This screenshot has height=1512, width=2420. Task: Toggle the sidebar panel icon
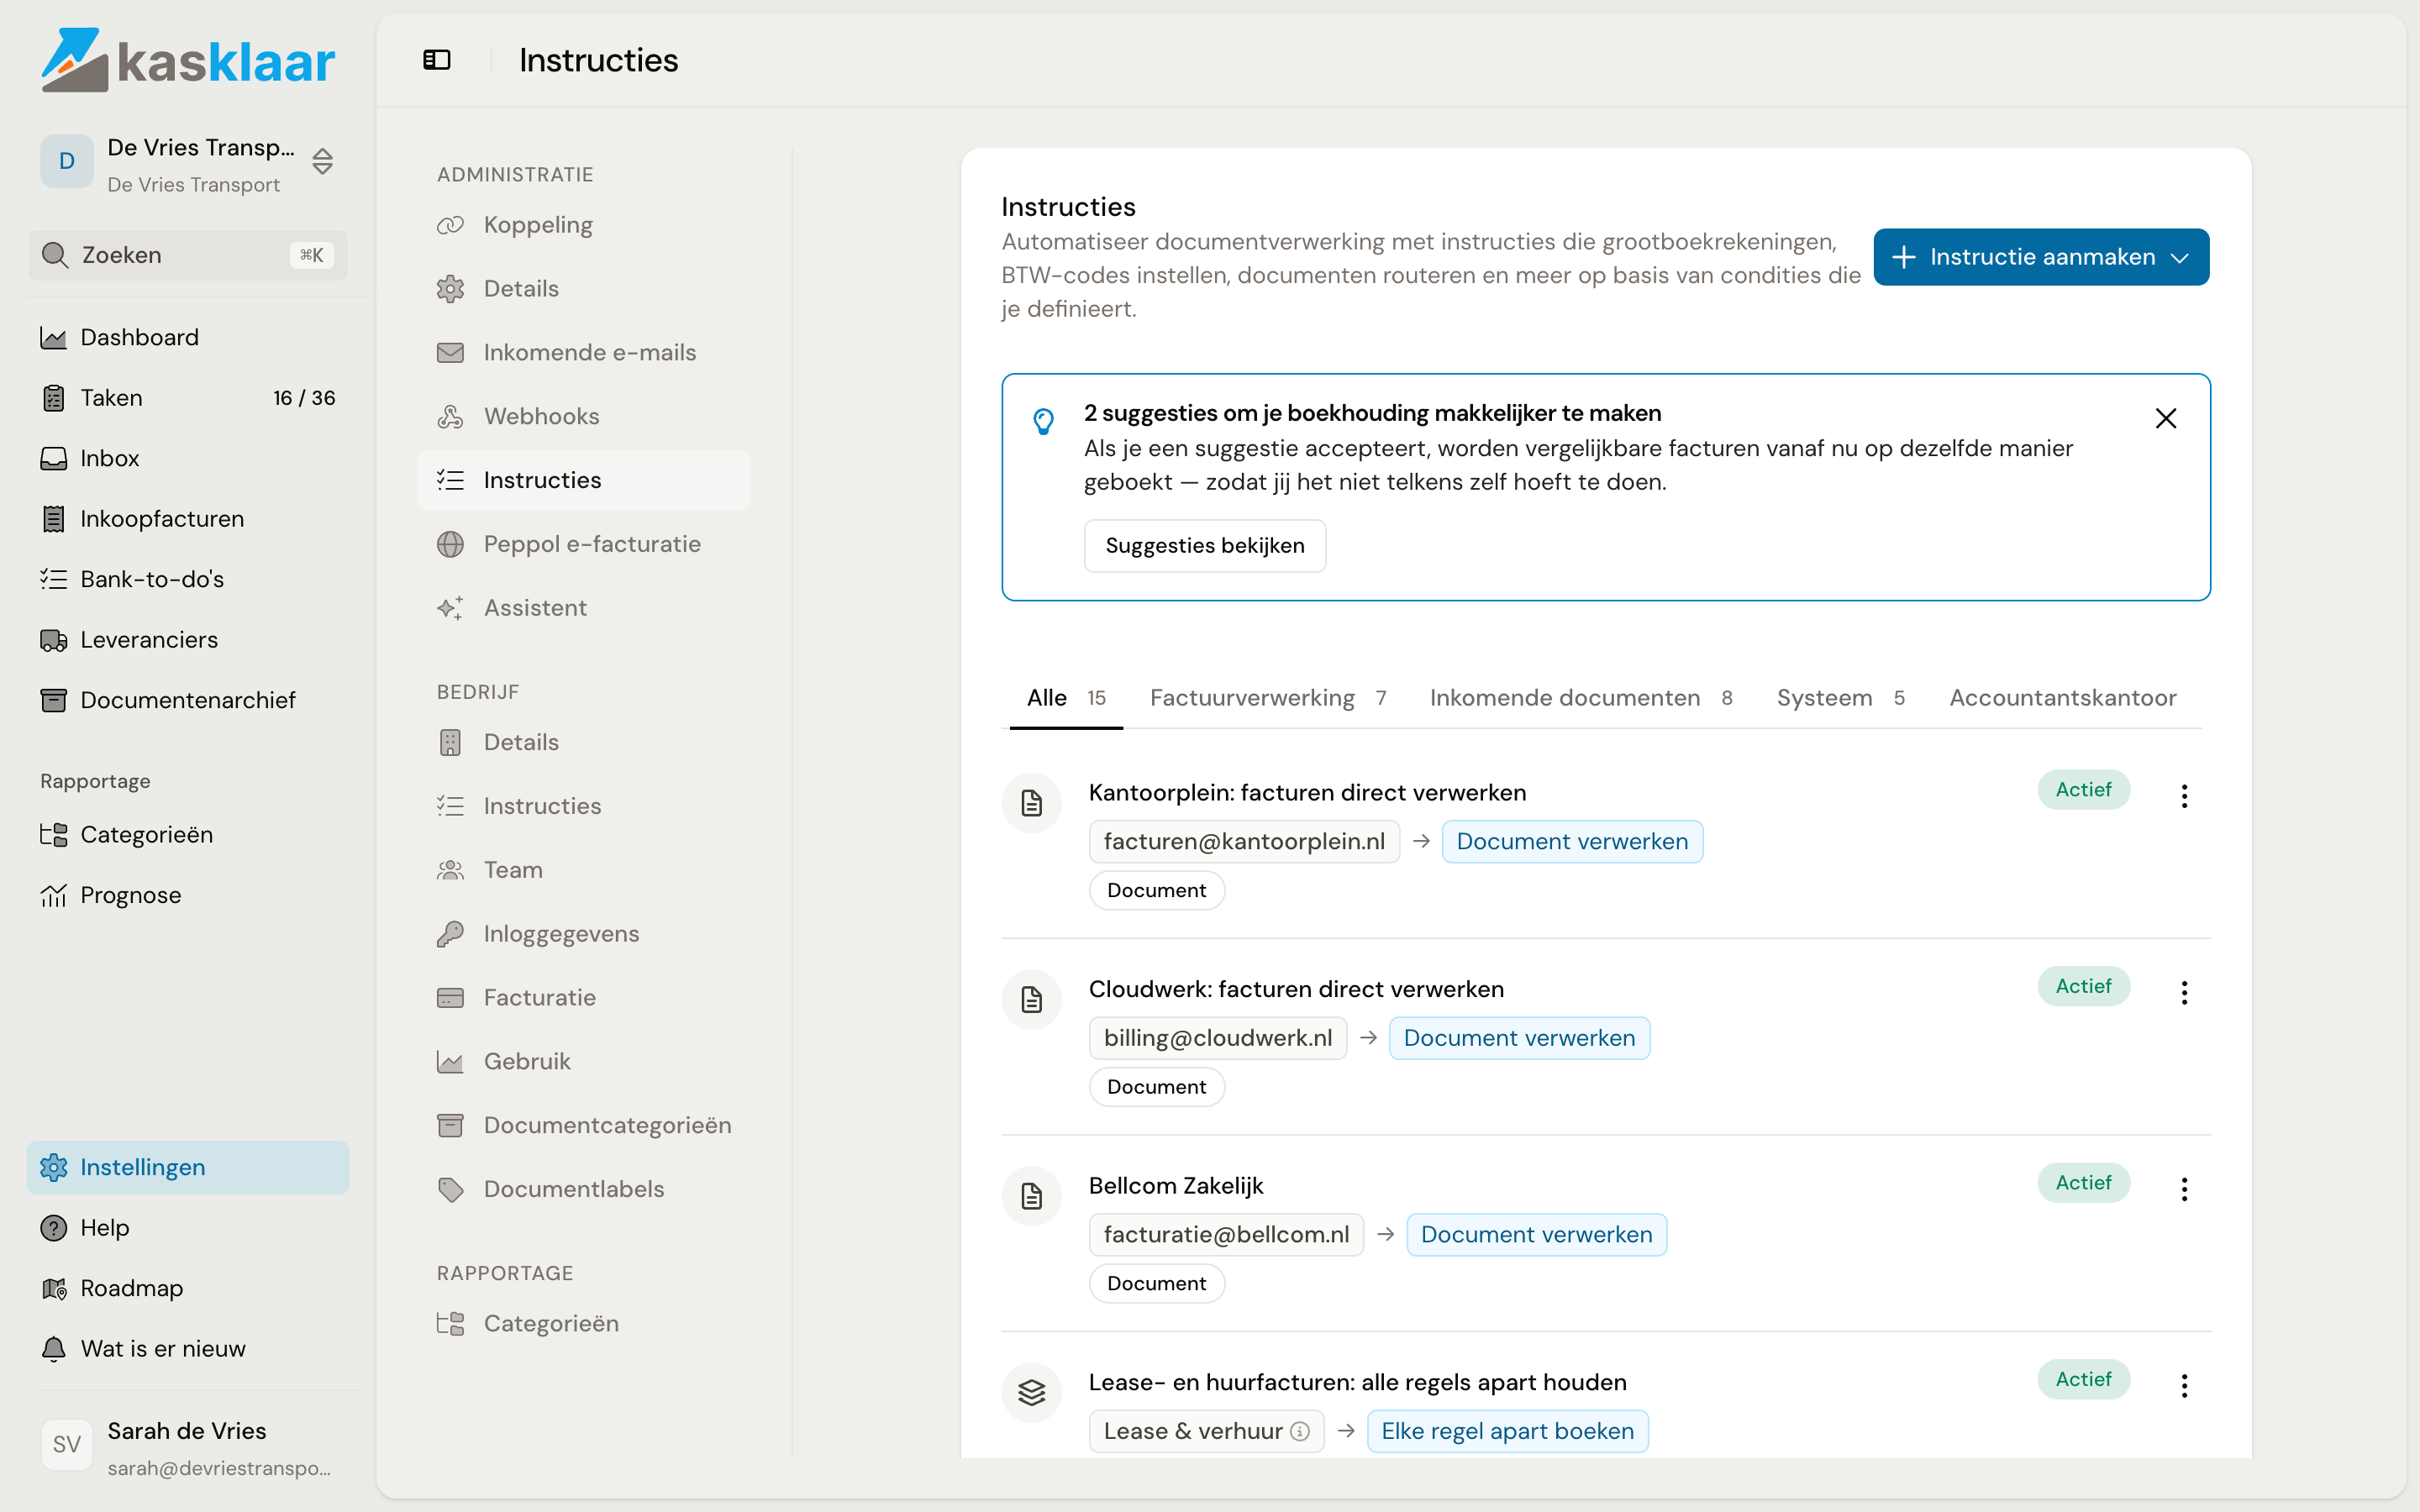(x=437, y=60)
